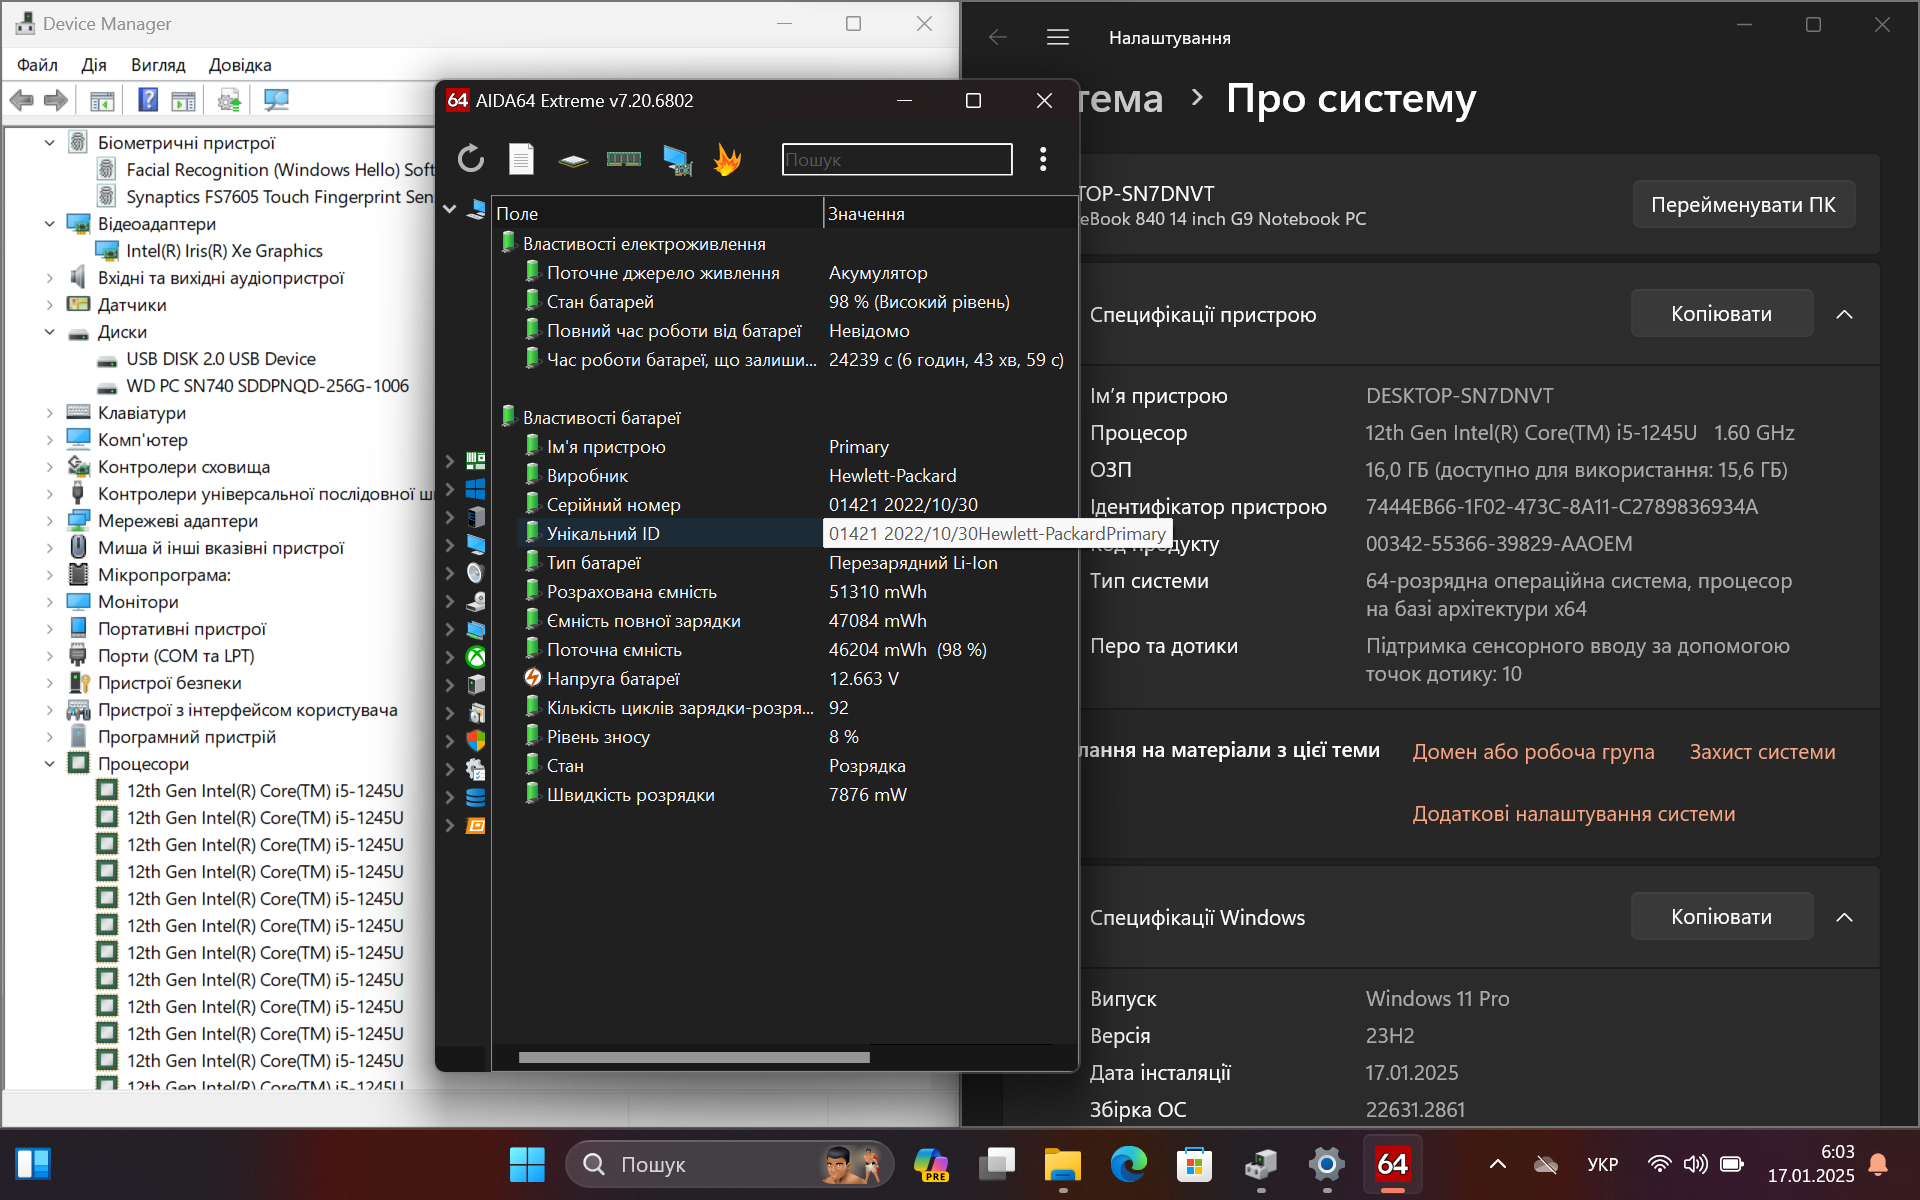Open File Explorer from the taskbar

[1063, 1164]
